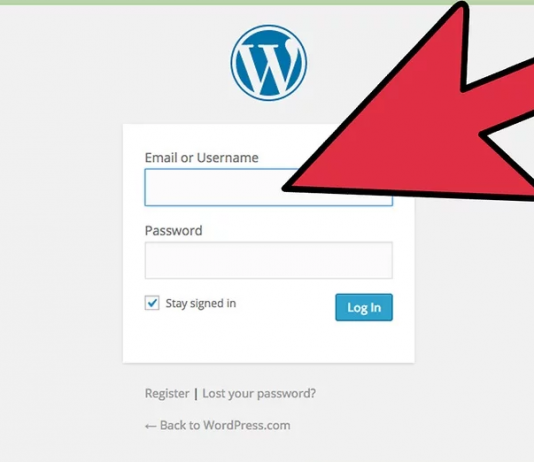Click the blue checkmark in the checkbox
This screenshot has width=534, height=462.
[152, 302]
